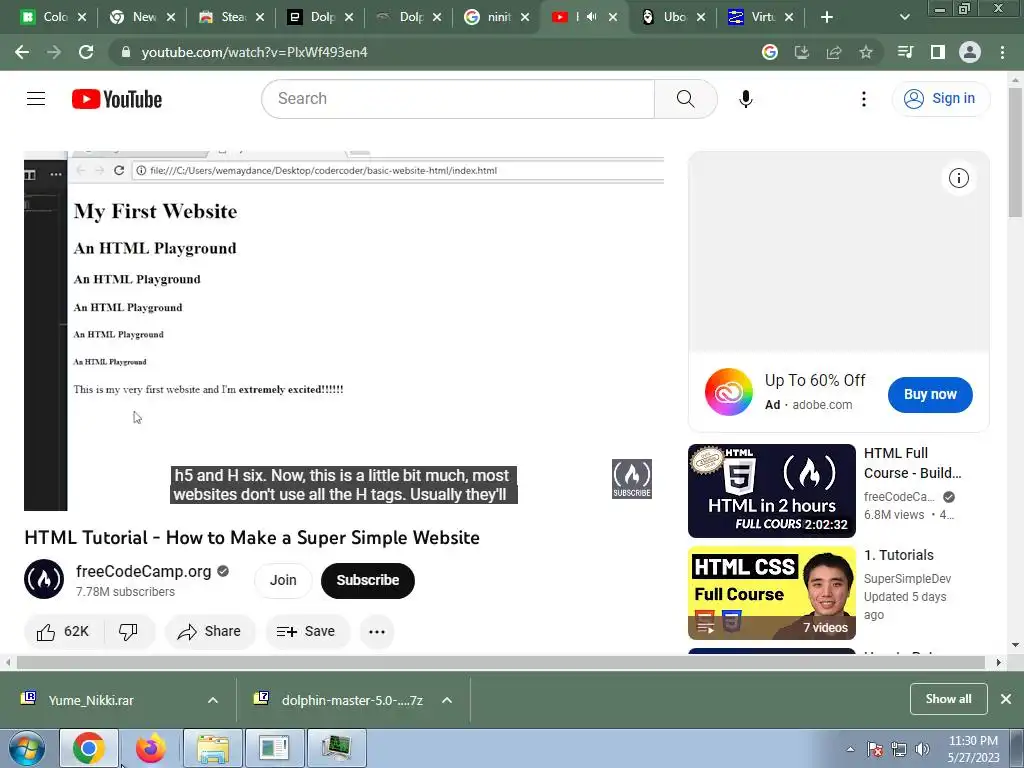Open Chrome profile avatar
The height and width of the screenshot is (768, 1024).
[x=970, y=52]
